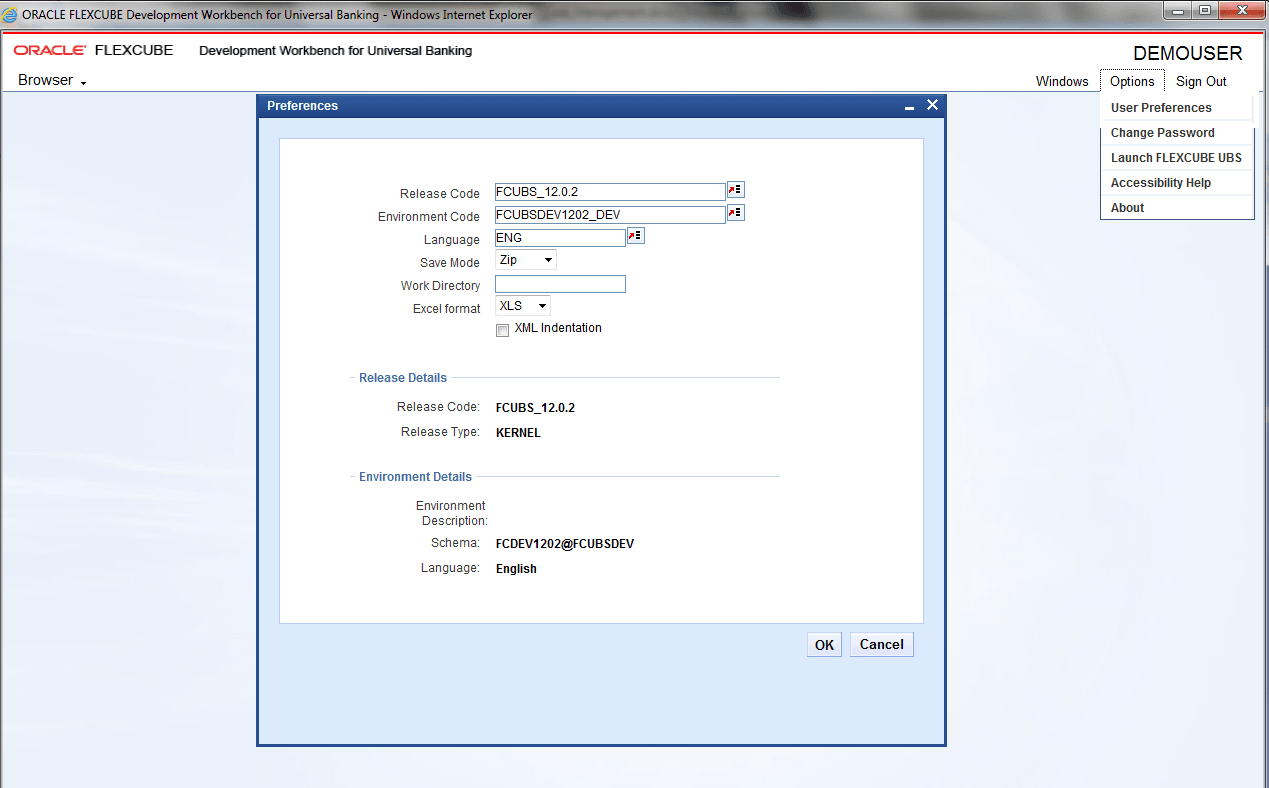The width and height of the screenshot is (1269, 788).
Task: Open the Options menu
Action: [x=1132, y=82]
